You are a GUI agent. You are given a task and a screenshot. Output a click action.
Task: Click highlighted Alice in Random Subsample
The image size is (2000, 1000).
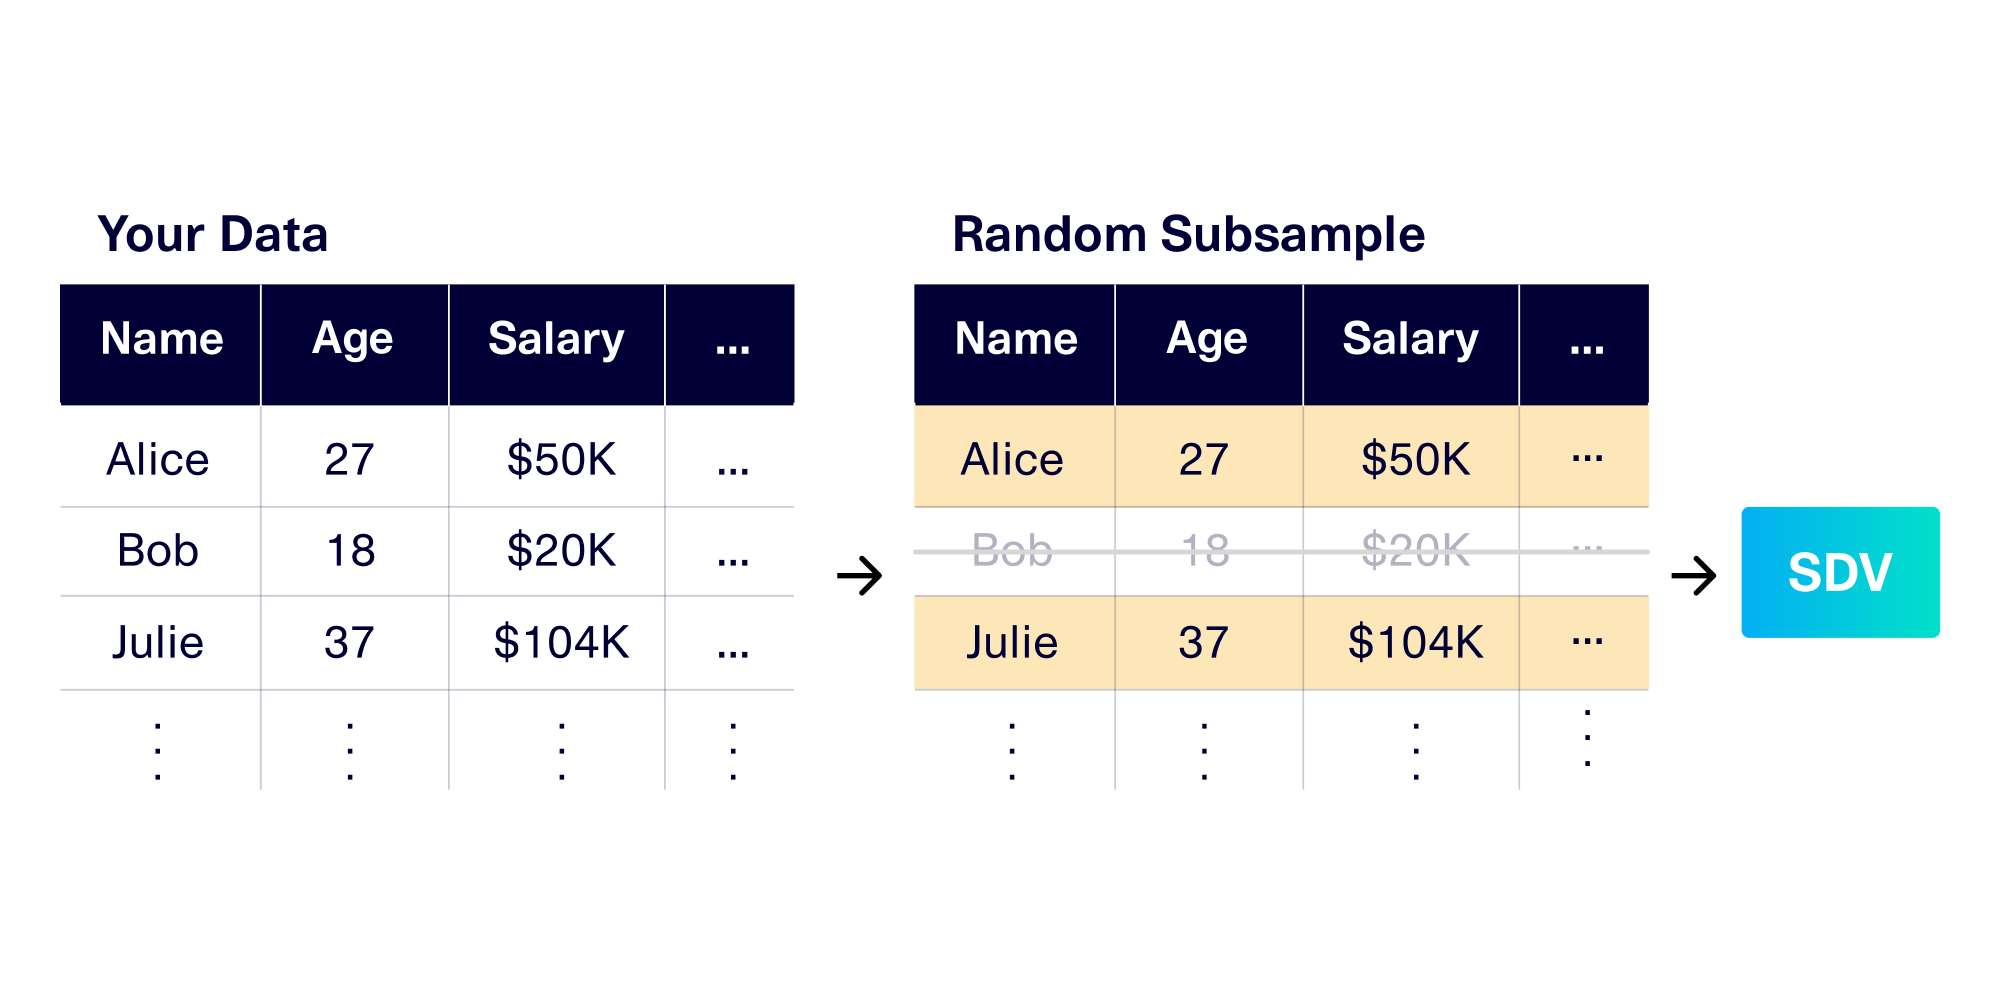1012,460
